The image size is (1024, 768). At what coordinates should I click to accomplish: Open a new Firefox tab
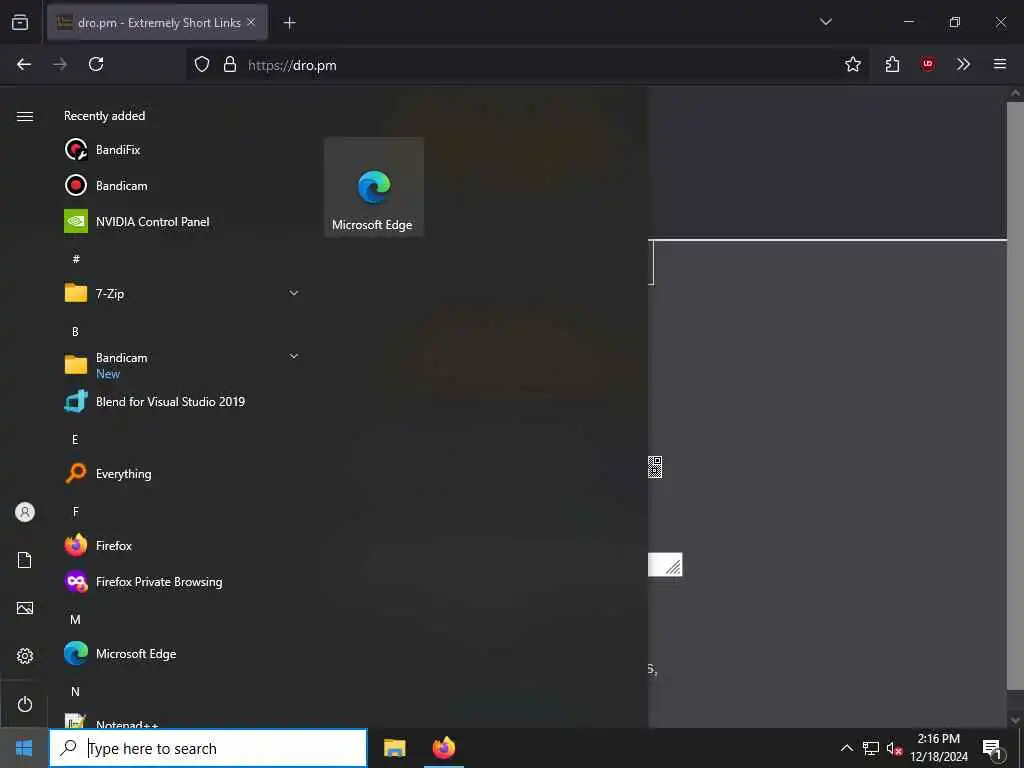point(289,23)
